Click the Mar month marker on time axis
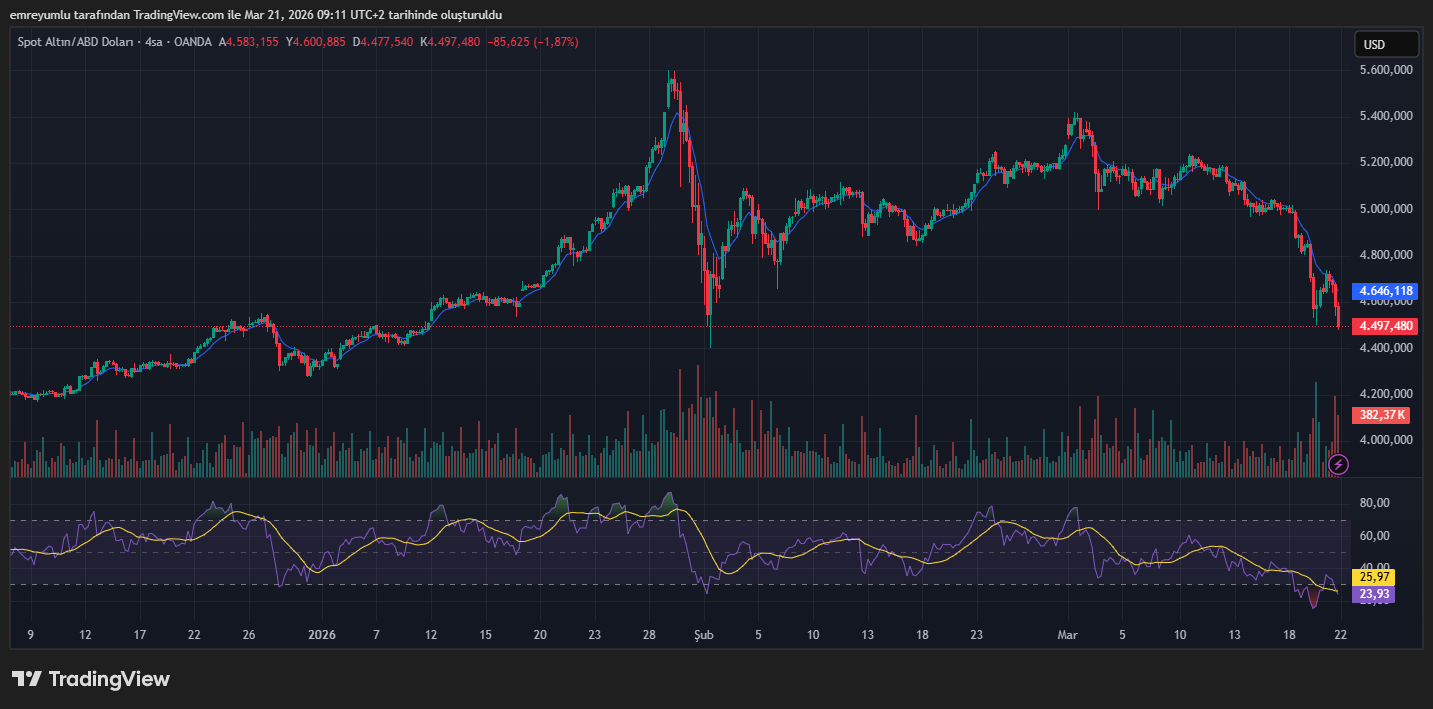This screenshot has width=1433, height=709. click(x=1068, y=634)
